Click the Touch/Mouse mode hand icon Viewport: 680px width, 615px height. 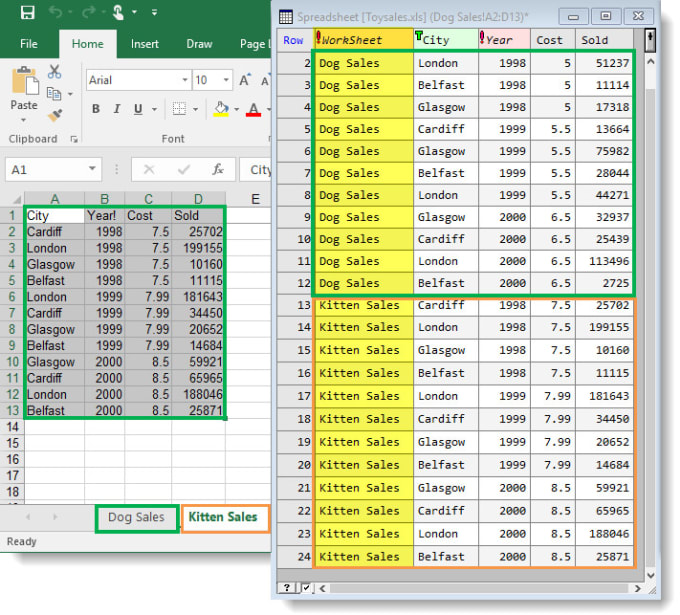click(x=118, y=12)
